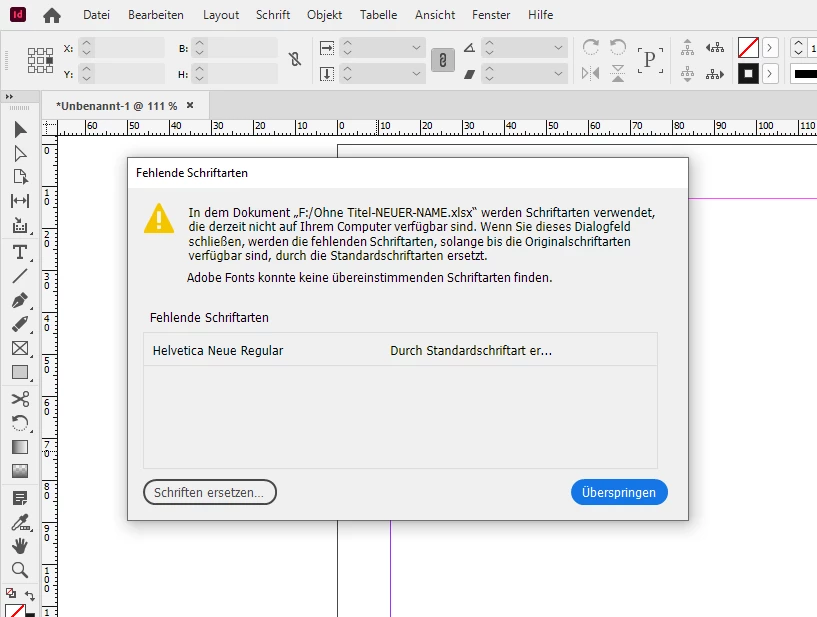Select the Free Transform tool
817x617 pixels.
(x=20, y=423)
